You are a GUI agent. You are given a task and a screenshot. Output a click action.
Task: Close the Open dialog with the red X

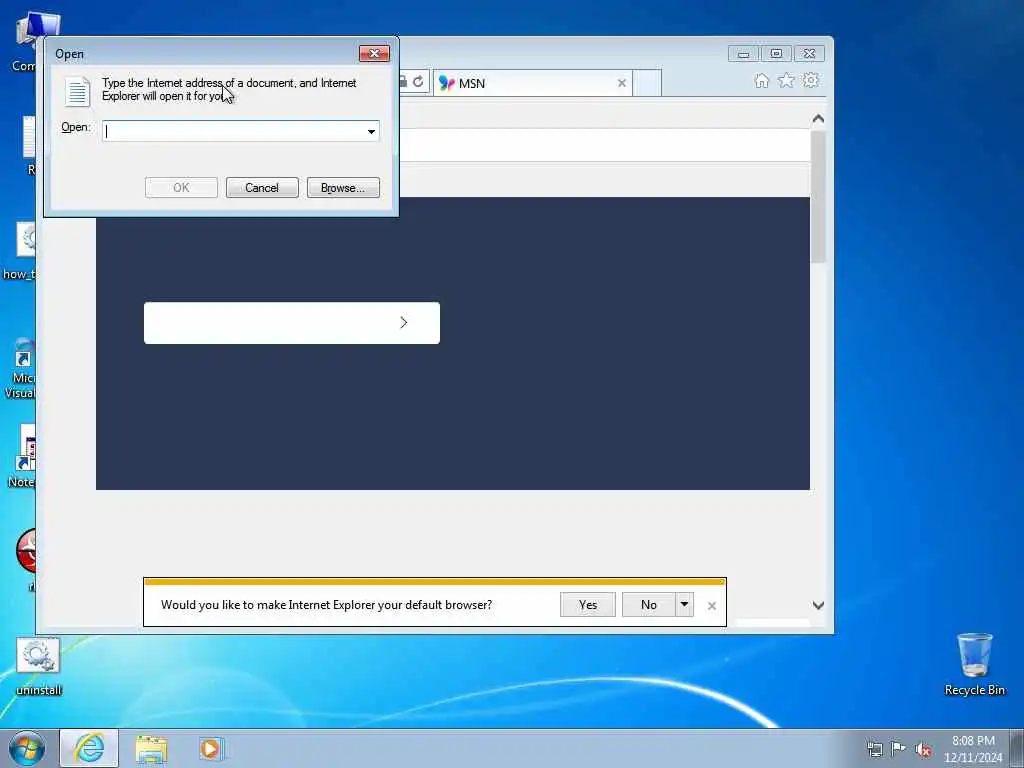[374, 54]
